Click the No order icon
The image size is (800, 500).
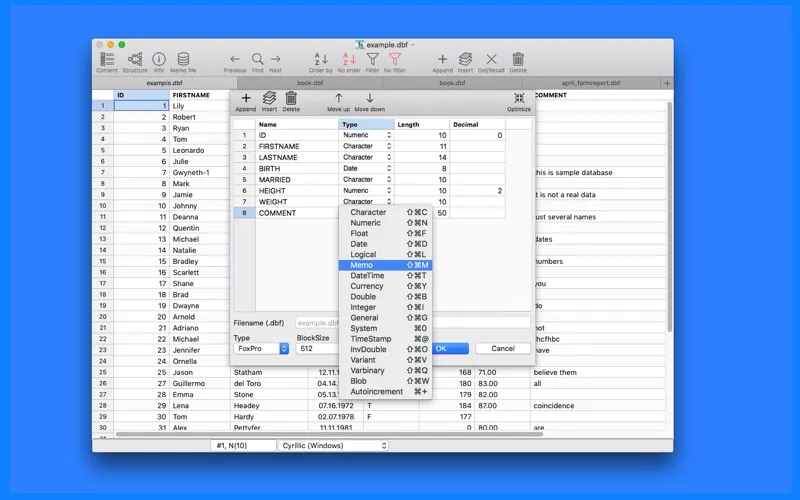coord(349,59)
